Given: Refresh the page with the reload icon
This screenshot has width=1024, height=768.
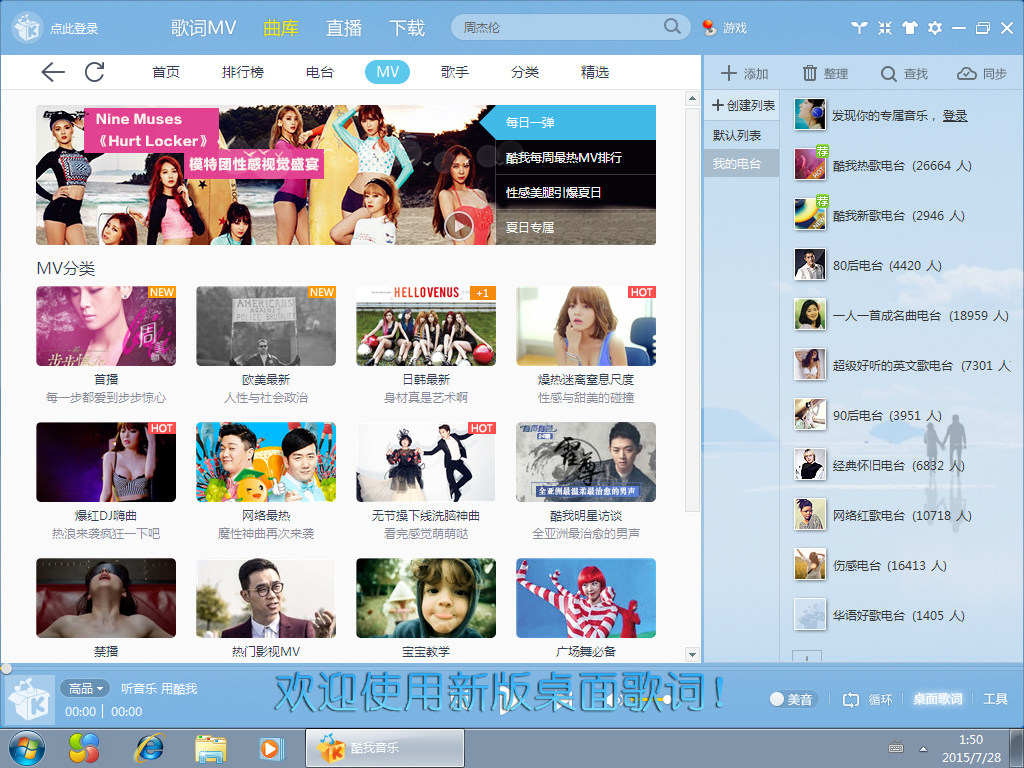Looking at the screenshot, I should click(95, 72).
